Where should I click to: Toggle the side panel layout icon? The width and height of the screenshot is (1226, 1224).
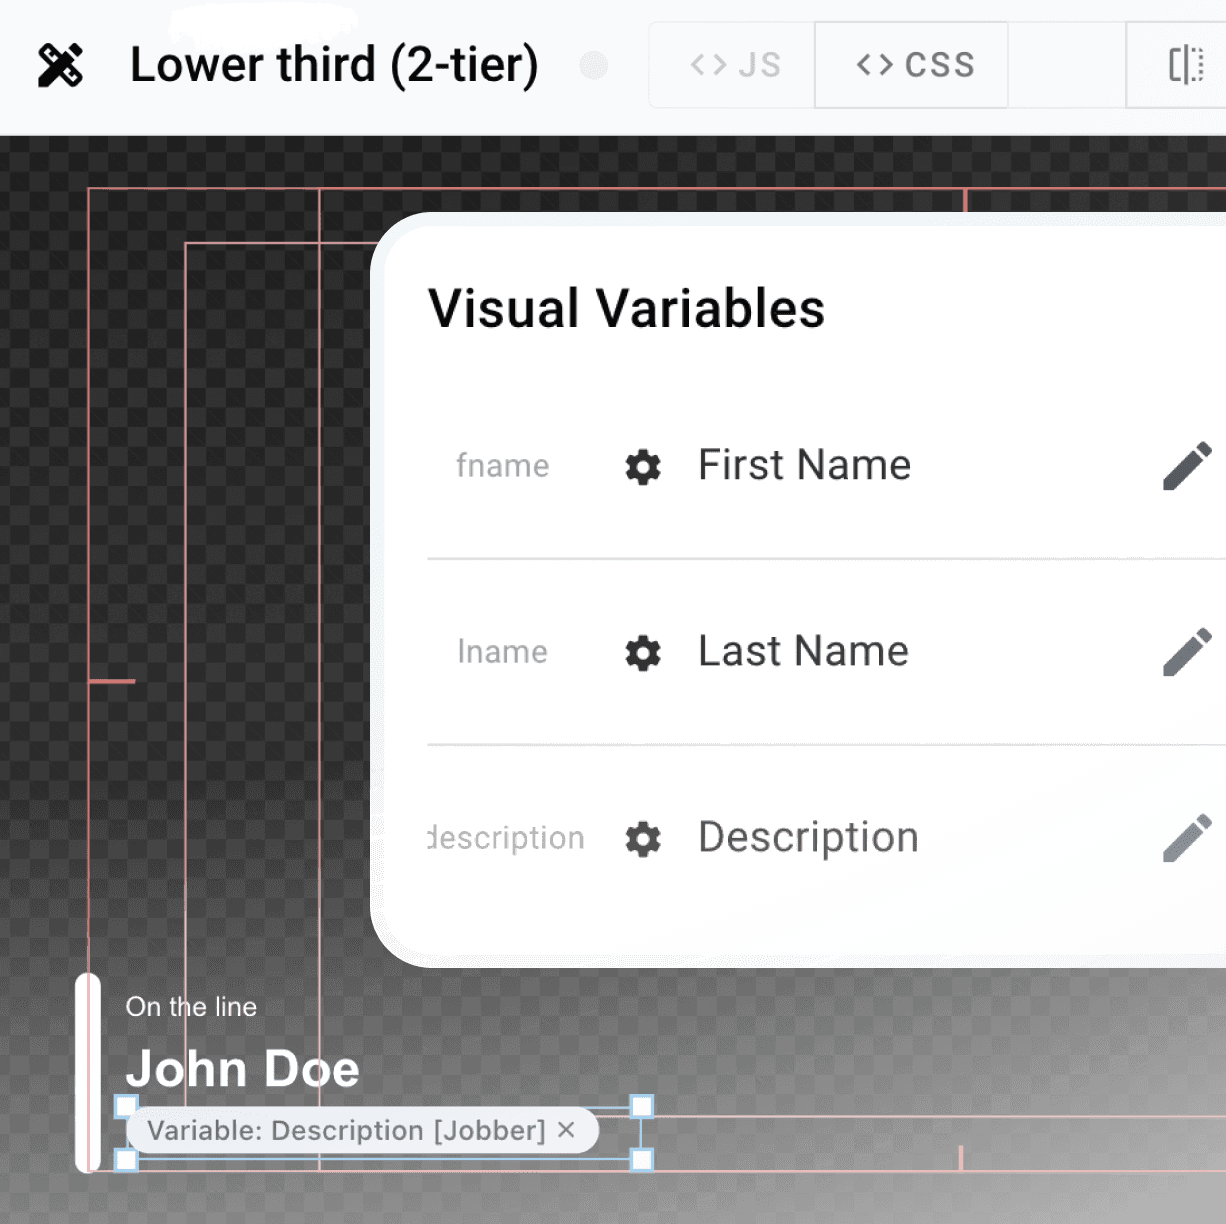coord(1186,64)
